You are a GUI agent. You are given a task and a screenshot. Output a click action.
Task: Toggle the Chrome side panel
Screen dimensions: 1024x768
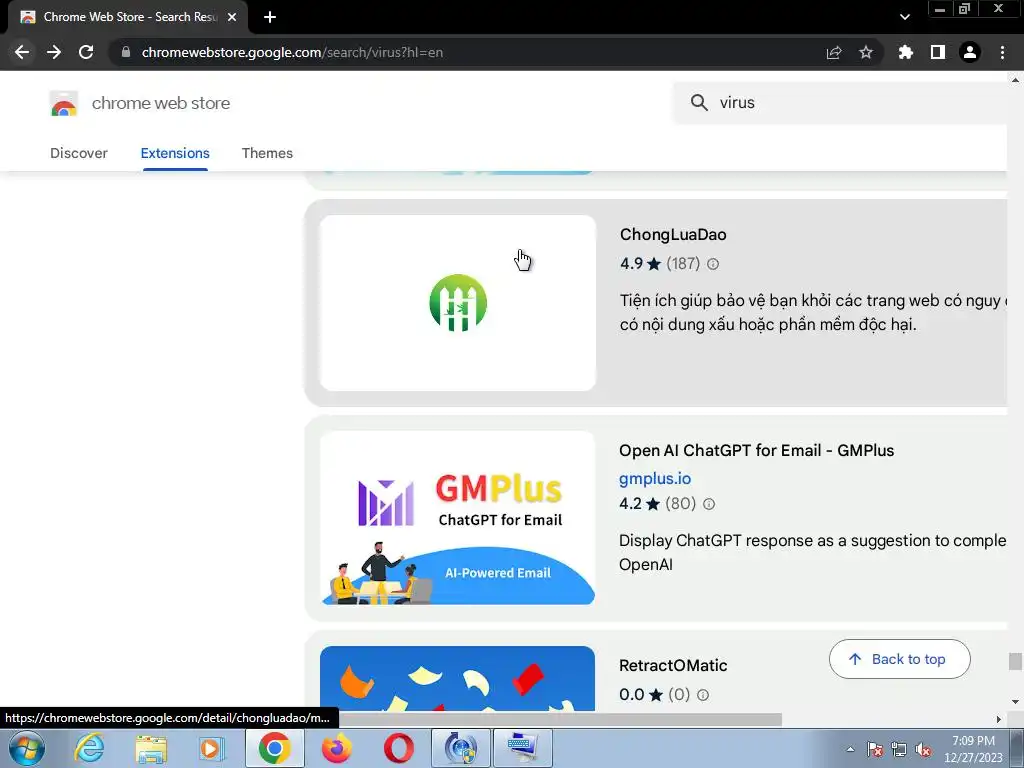[938, 52]
